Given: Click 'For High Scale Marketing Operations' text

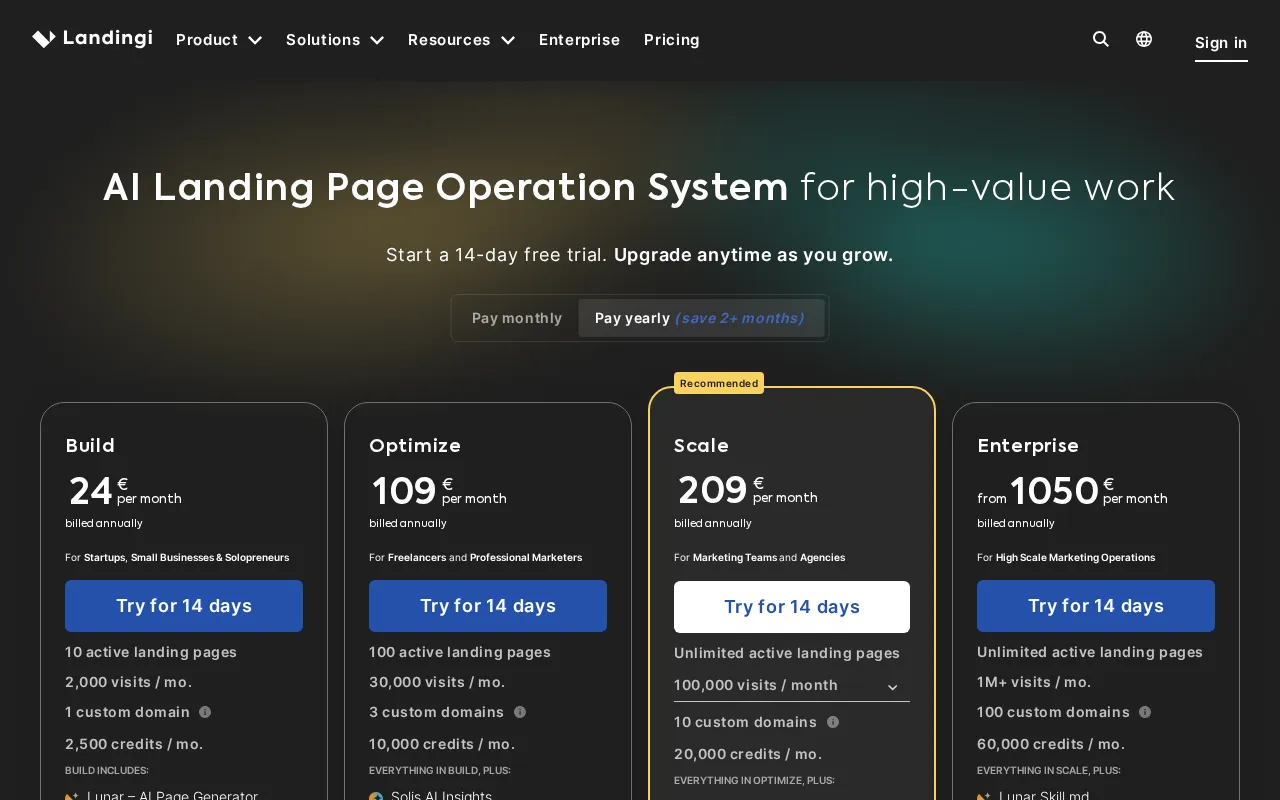Looking at the screenshot, I should click(x=1066, y=557).
